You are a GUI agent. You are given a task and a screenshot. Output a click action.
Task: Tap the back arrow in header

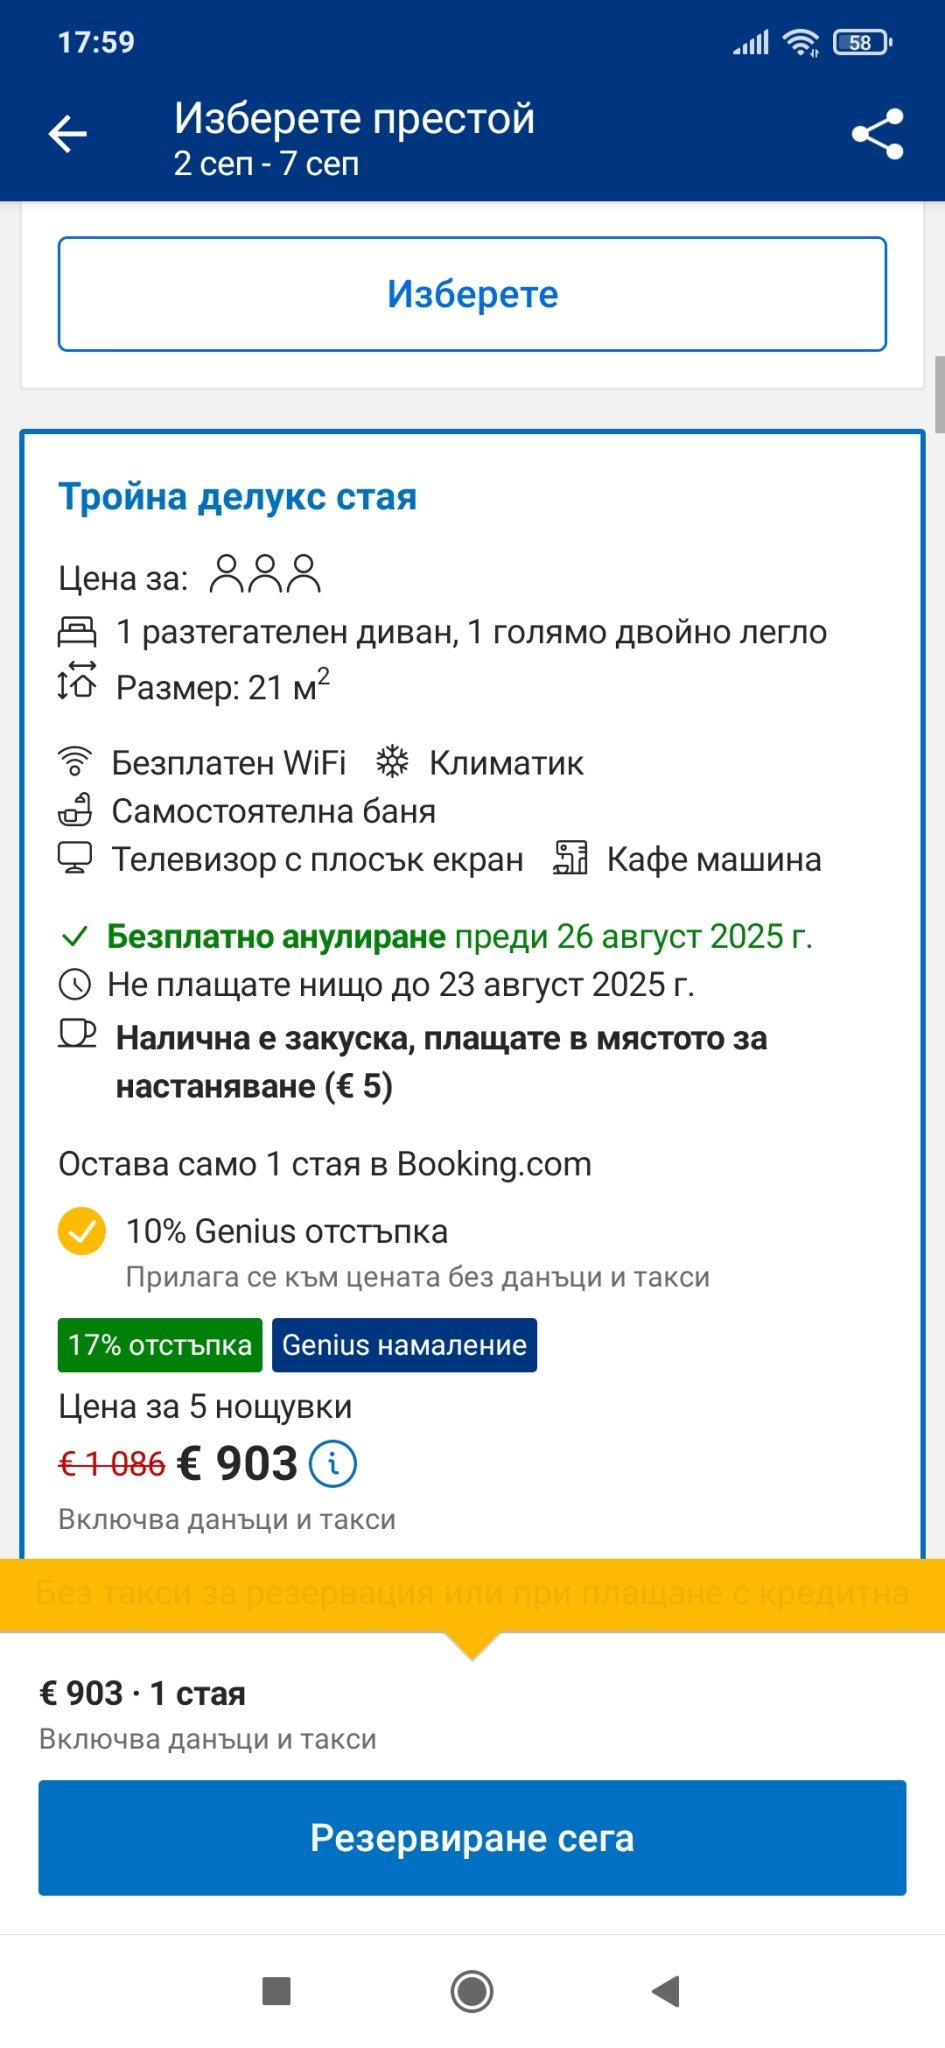68,134
